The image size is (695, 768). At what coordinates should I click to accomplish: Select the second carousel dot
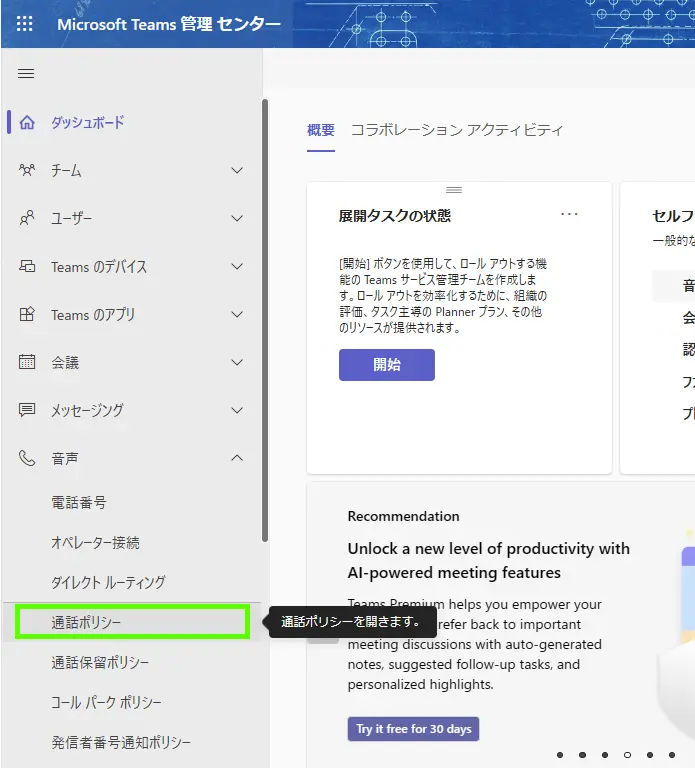click(x=582, y=755)
